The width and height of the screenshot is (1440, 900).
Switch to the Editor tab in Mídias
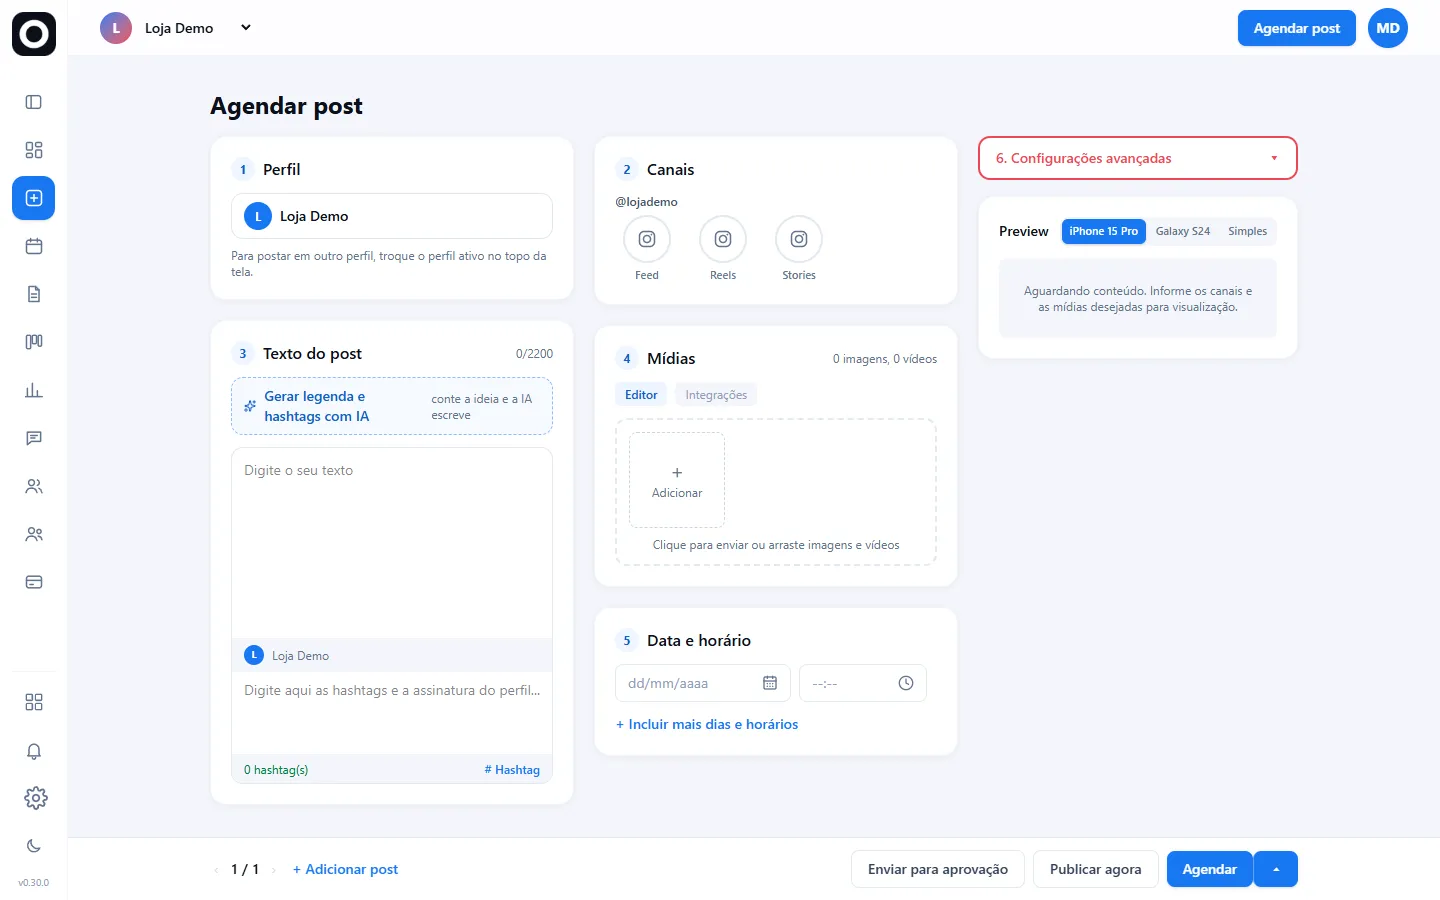pos(641,395)
